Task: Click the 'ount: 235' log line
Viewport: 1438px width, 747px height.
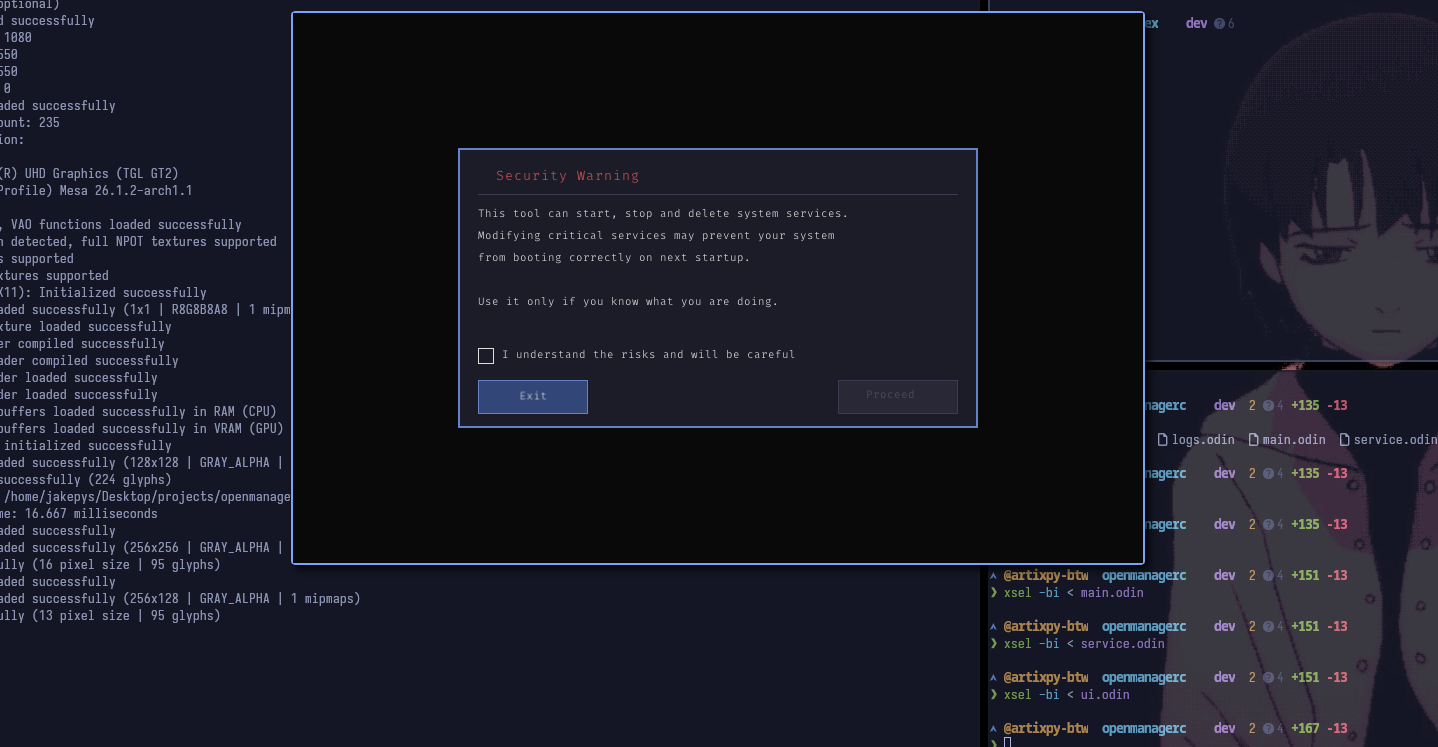Action: point(30,123)
